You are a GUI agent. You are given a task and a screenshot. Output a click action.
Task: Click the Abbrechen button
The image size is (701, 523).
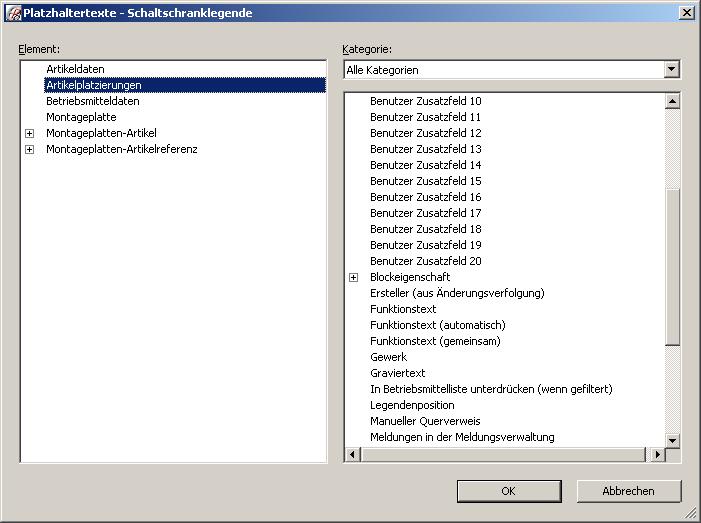629,491
